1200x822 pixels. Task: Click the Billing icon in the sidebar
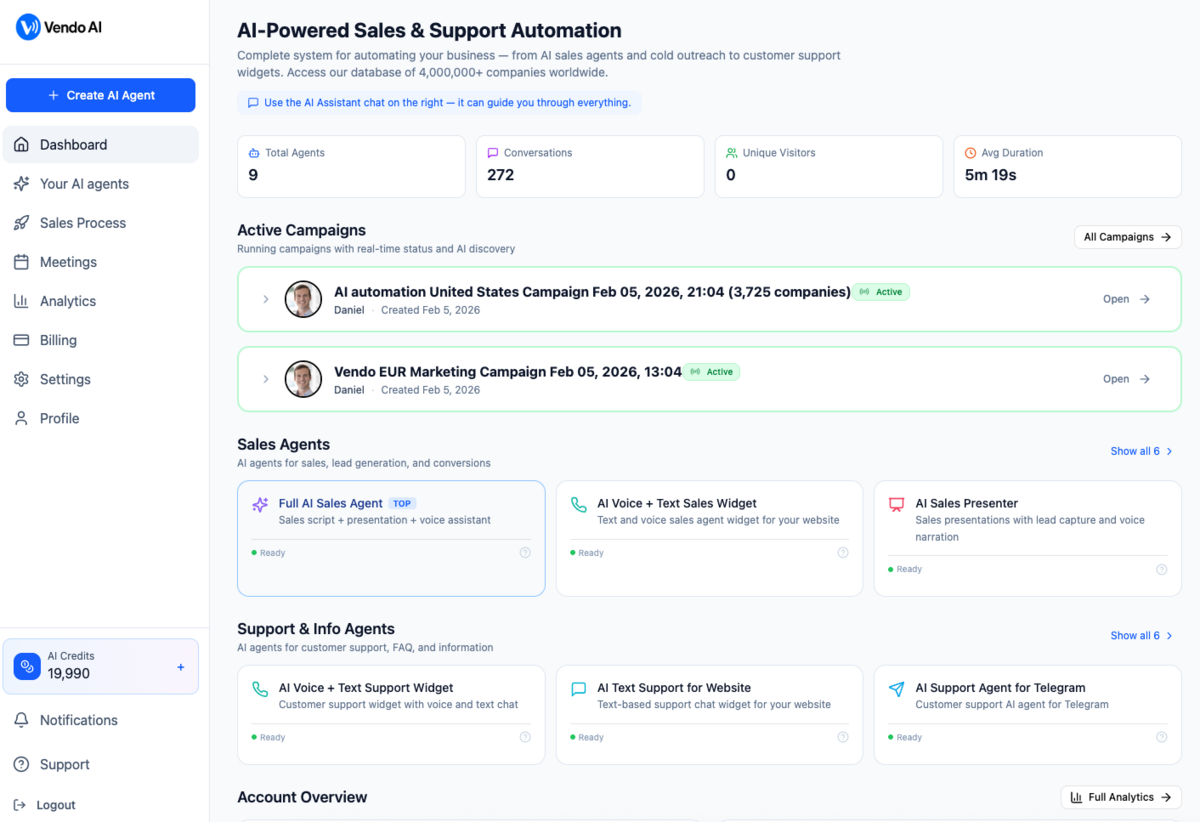click(21, 340)
